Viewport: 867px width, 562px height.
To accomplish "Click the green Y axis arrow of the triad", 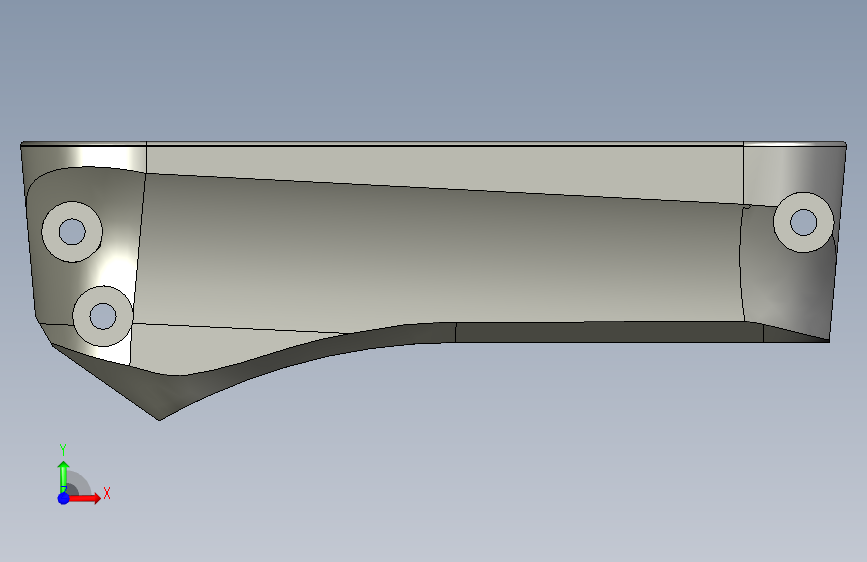I will (x=63, y=476).
